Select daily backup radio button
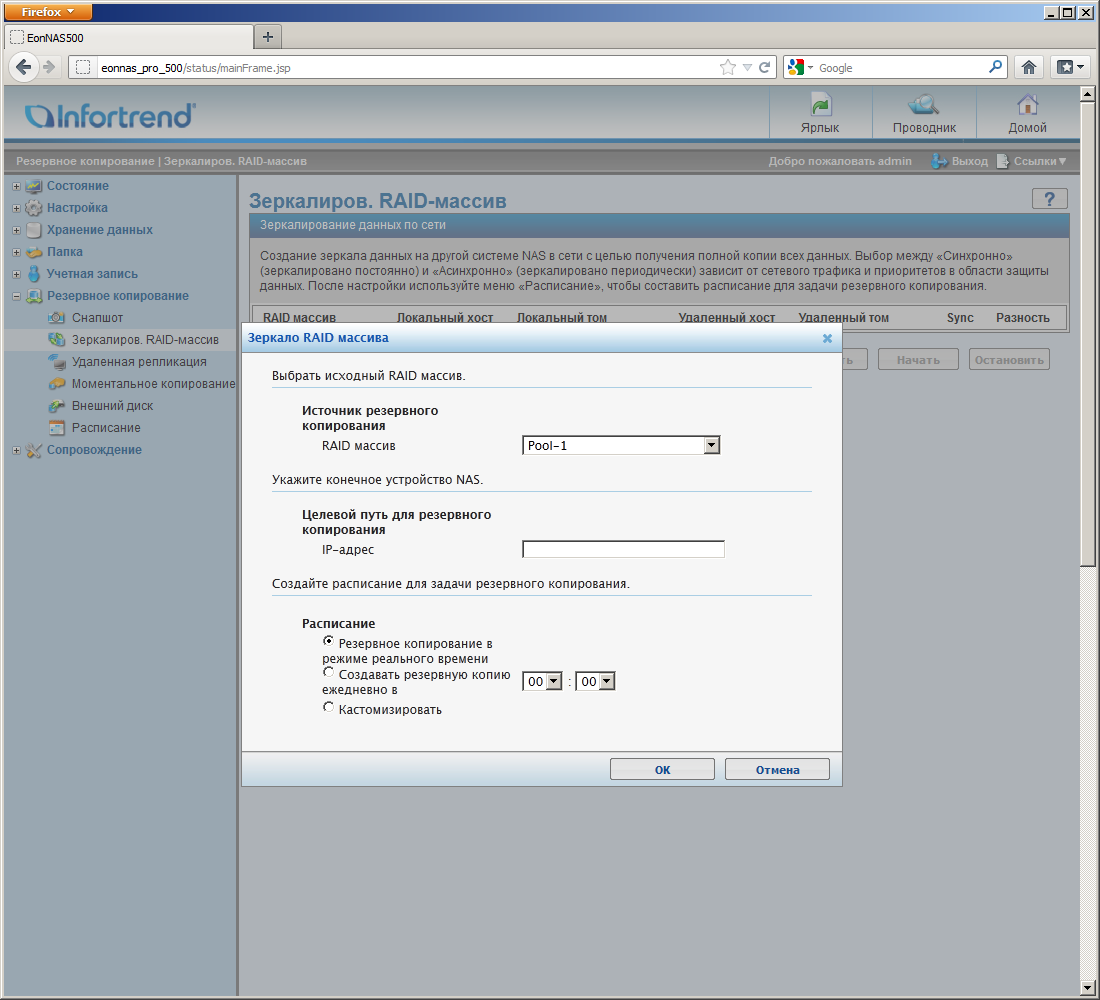 [x=328, y=672]
